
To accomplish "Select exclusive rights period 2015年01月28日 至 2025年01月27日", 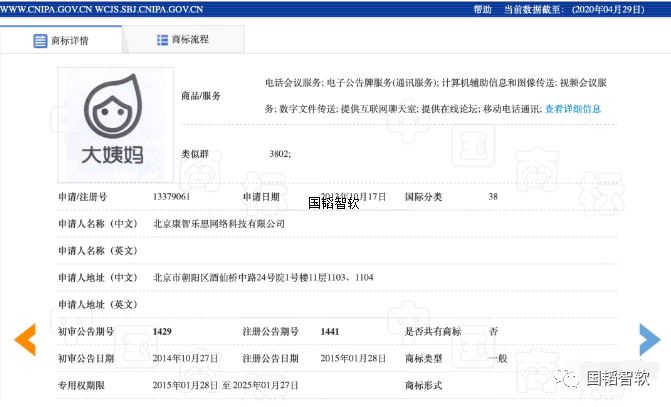I will tap(225, 385).
